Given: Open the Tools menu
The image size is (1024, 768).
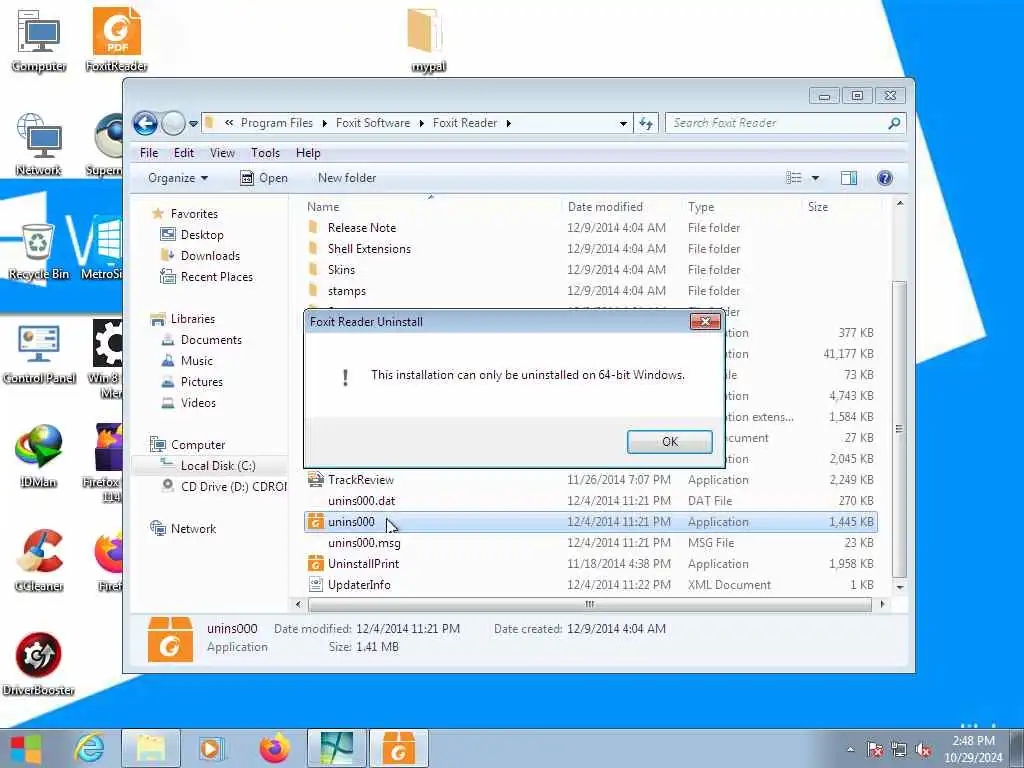Looking at the screenshot, I should coord(265,153).
